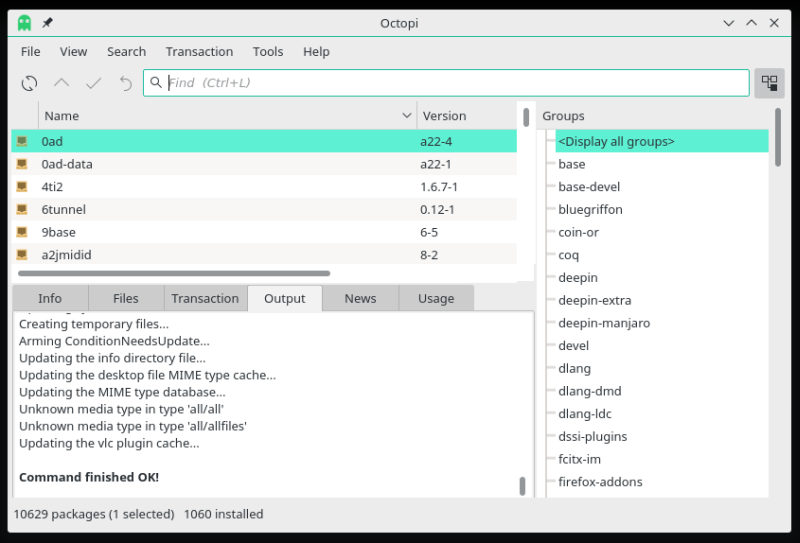Screen dimensions: 800x543
Task: Click the package icon for 9base
Action: pyautogui.click(x=21, y=232)
